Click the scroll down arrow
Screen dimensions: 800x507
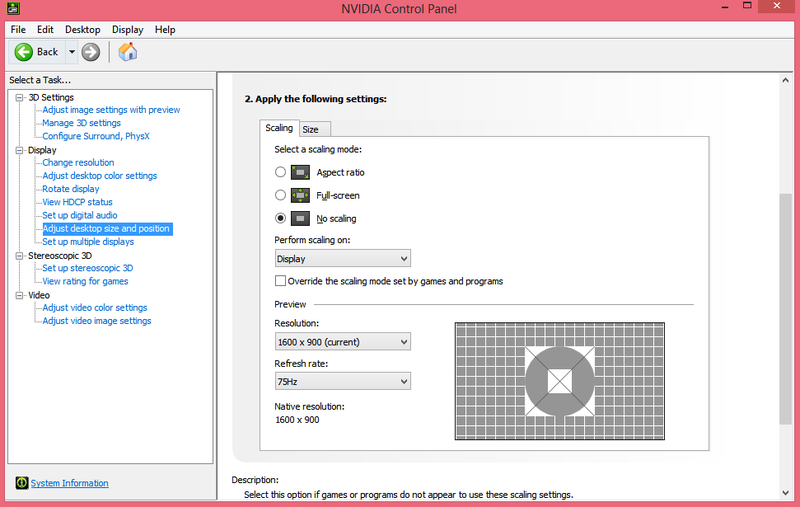pyautogui.click(x=785, y=493)
